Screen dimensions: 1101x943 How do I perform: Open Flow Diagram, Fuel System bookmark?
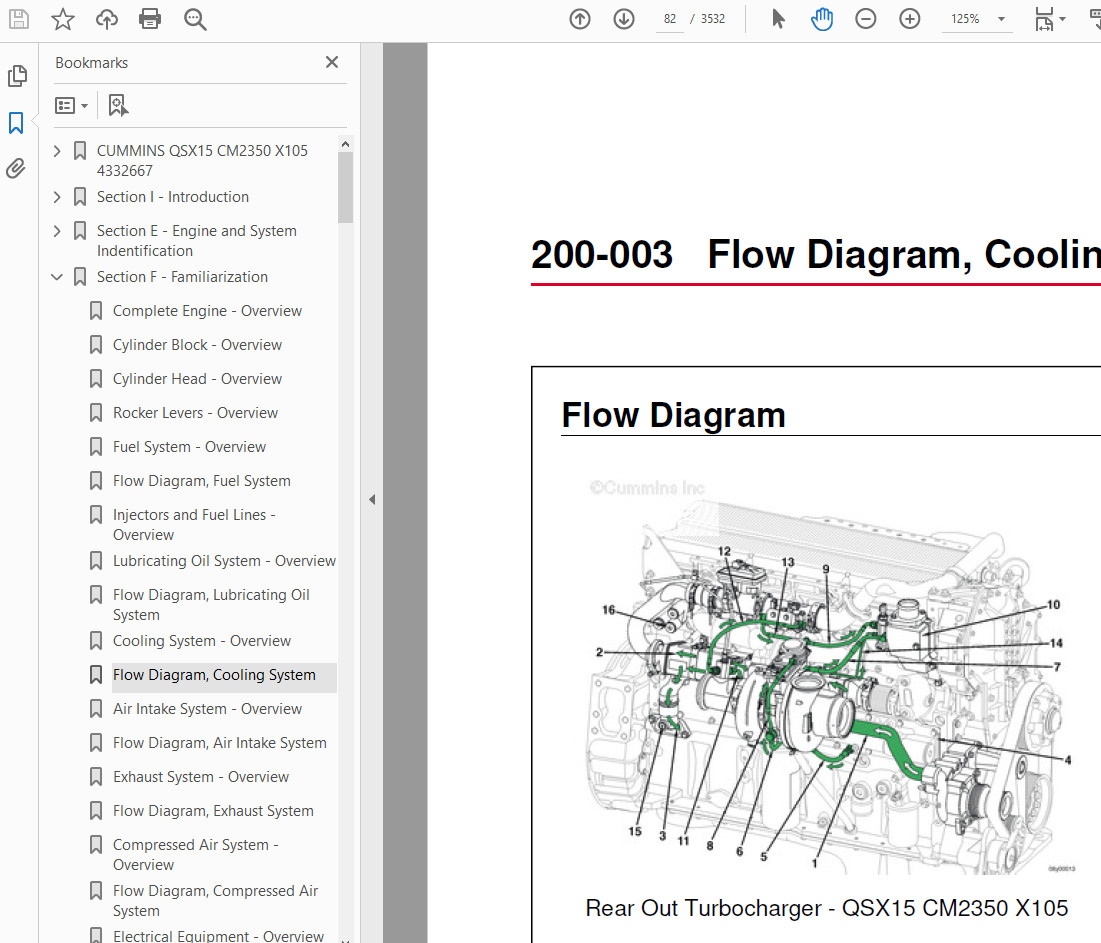click(202, 481)
